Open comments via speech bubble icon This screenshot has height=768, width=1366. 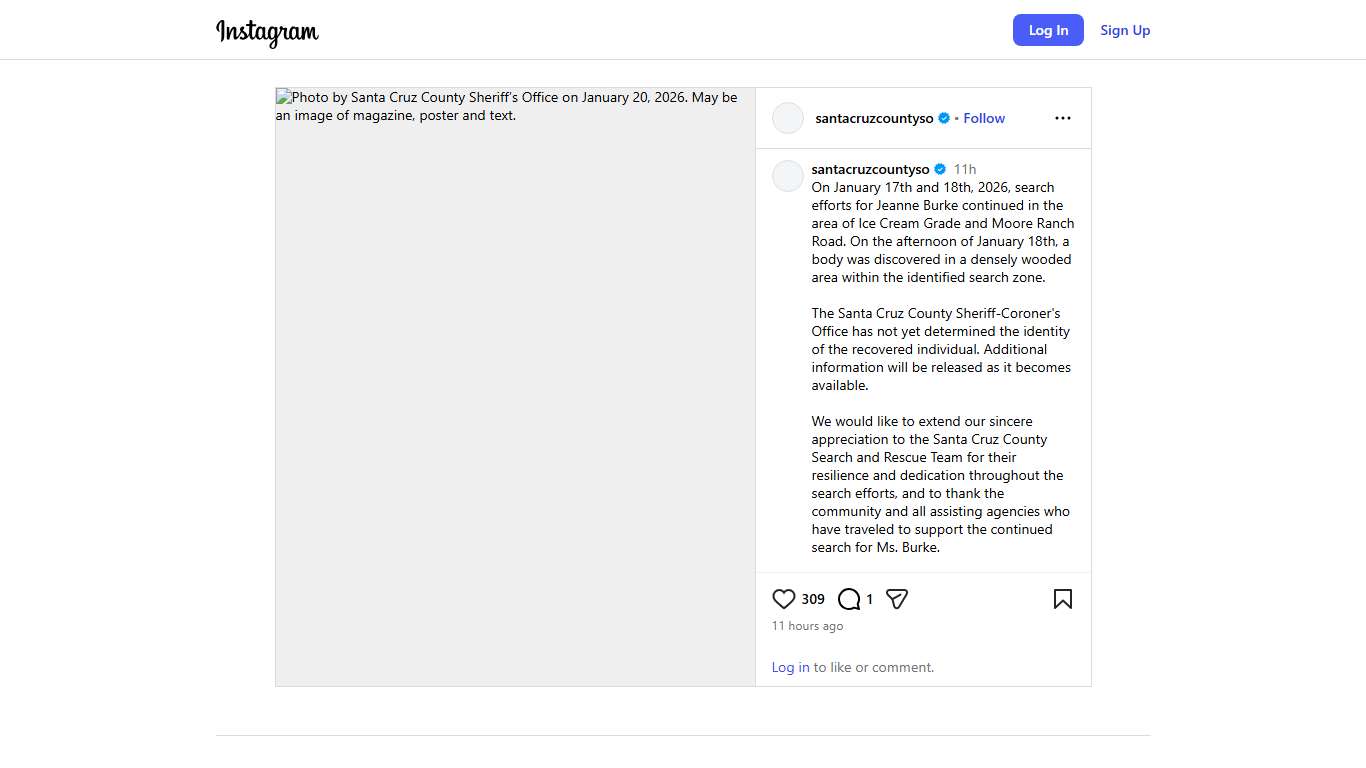point(849,599)
